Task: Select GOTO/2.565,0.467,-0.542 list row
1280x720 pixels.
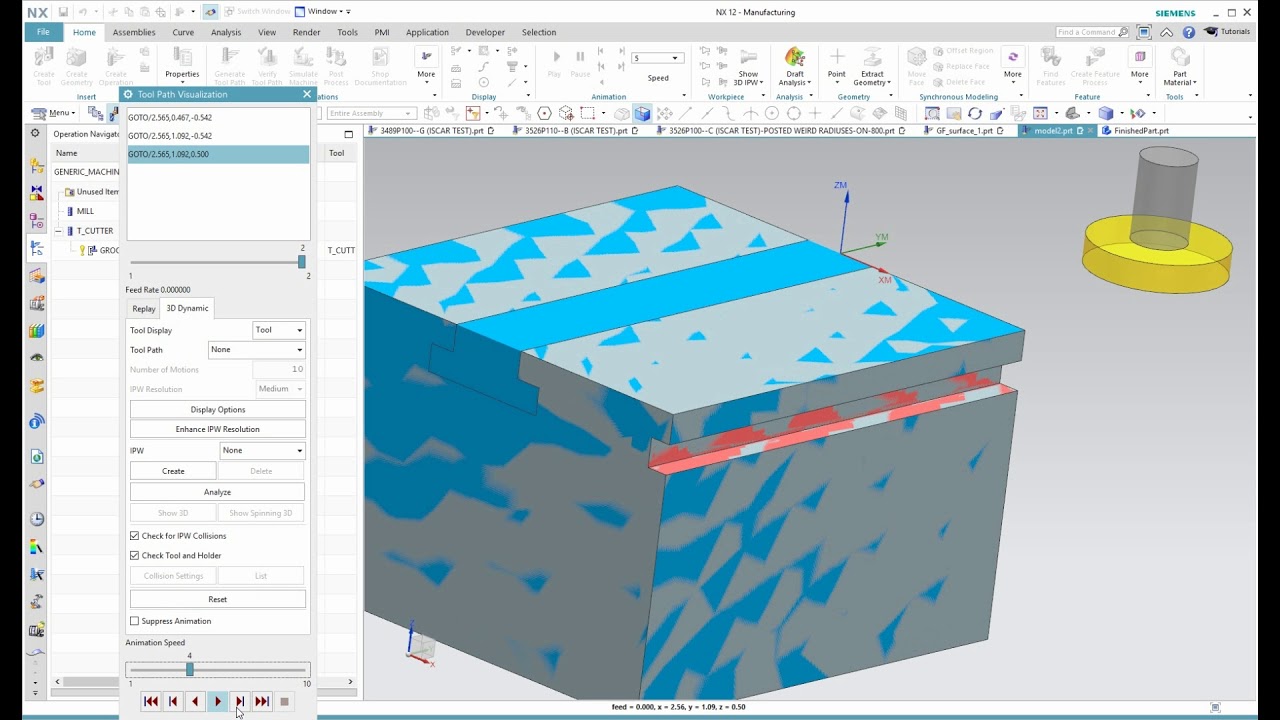Action: coord(218,117)
